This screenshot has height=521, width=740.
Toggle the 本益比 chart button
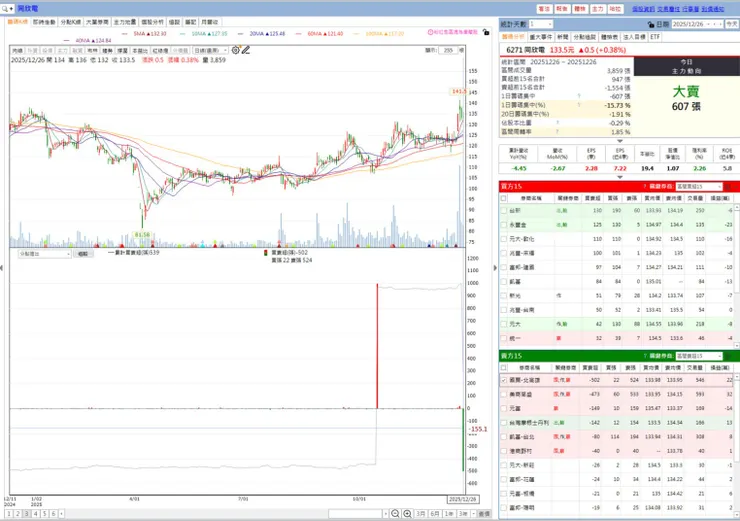140,50
